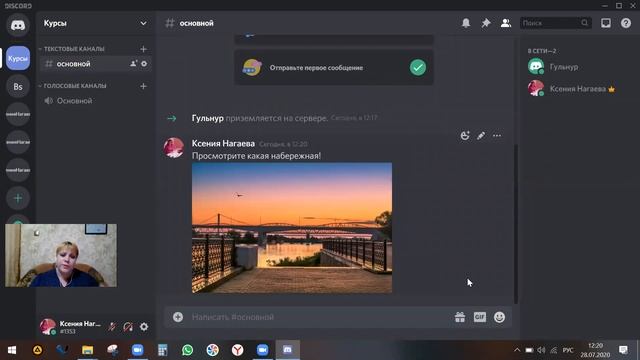Toggle the member list
Screen dimensions: 640x360
point(506,23)
